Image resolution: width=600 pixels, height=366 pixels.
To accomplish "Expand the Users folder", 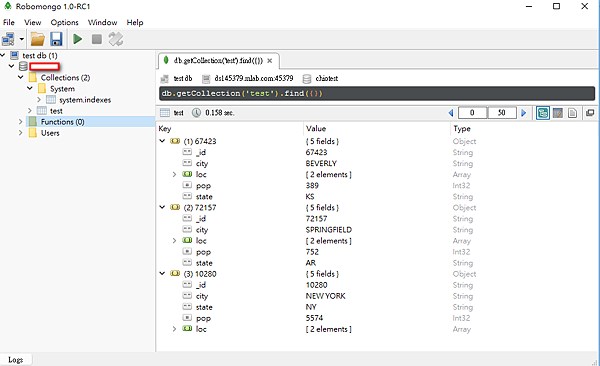I will coord(21,133).
